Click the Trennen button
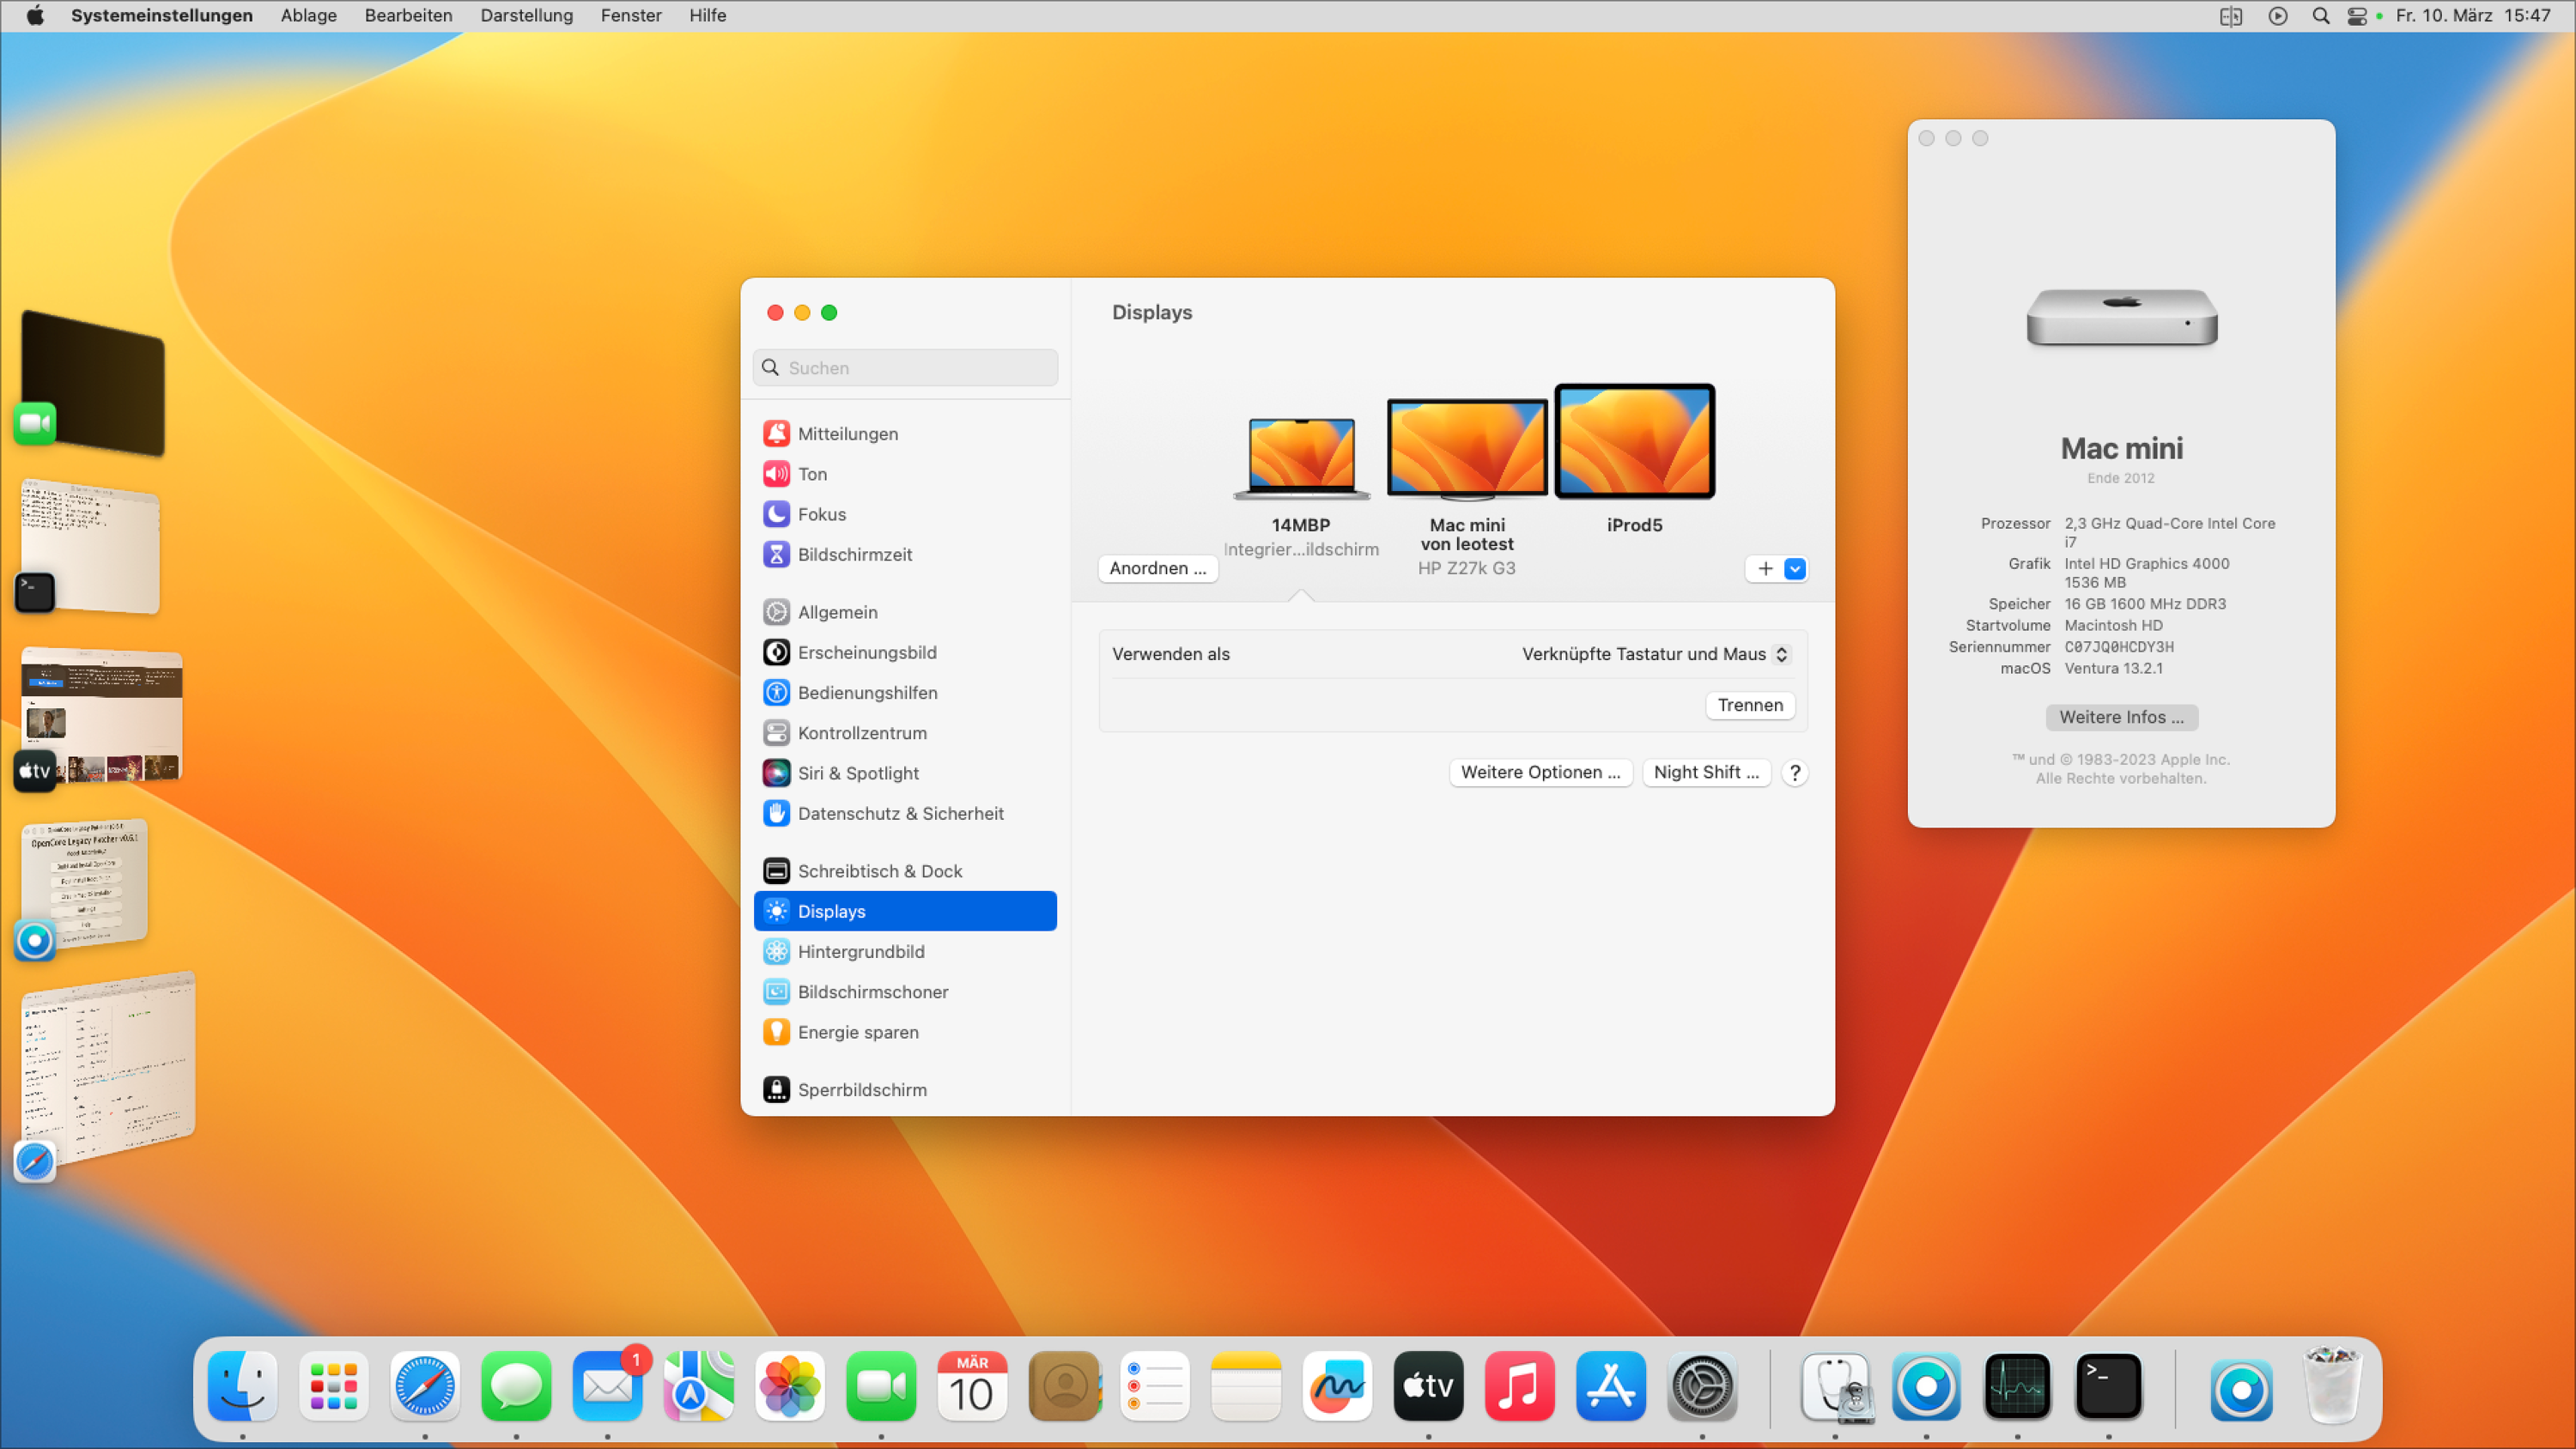Viewport: 2576px width, 1449px height. tap(1749, 705)
